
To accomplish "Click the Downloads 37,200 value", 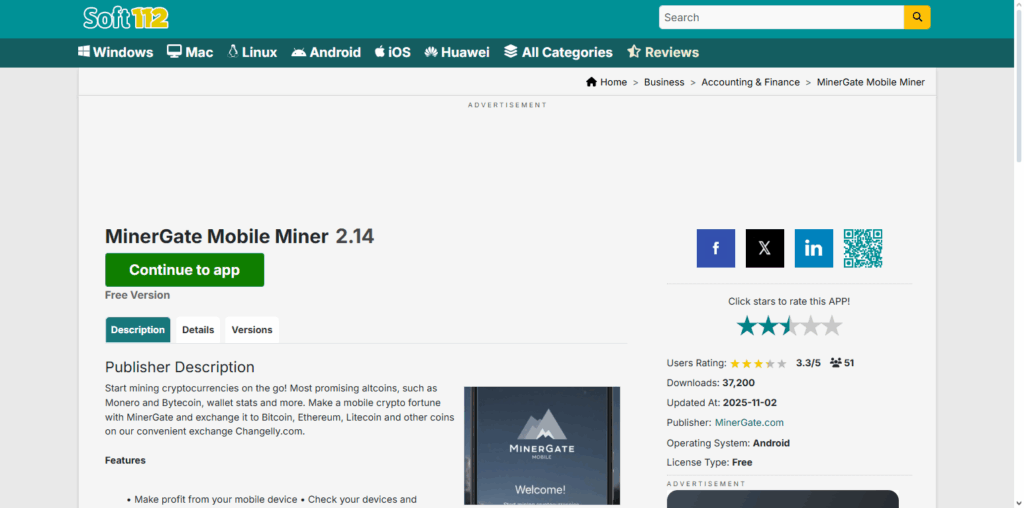I will pyautogui.click(x=739, y=383).
